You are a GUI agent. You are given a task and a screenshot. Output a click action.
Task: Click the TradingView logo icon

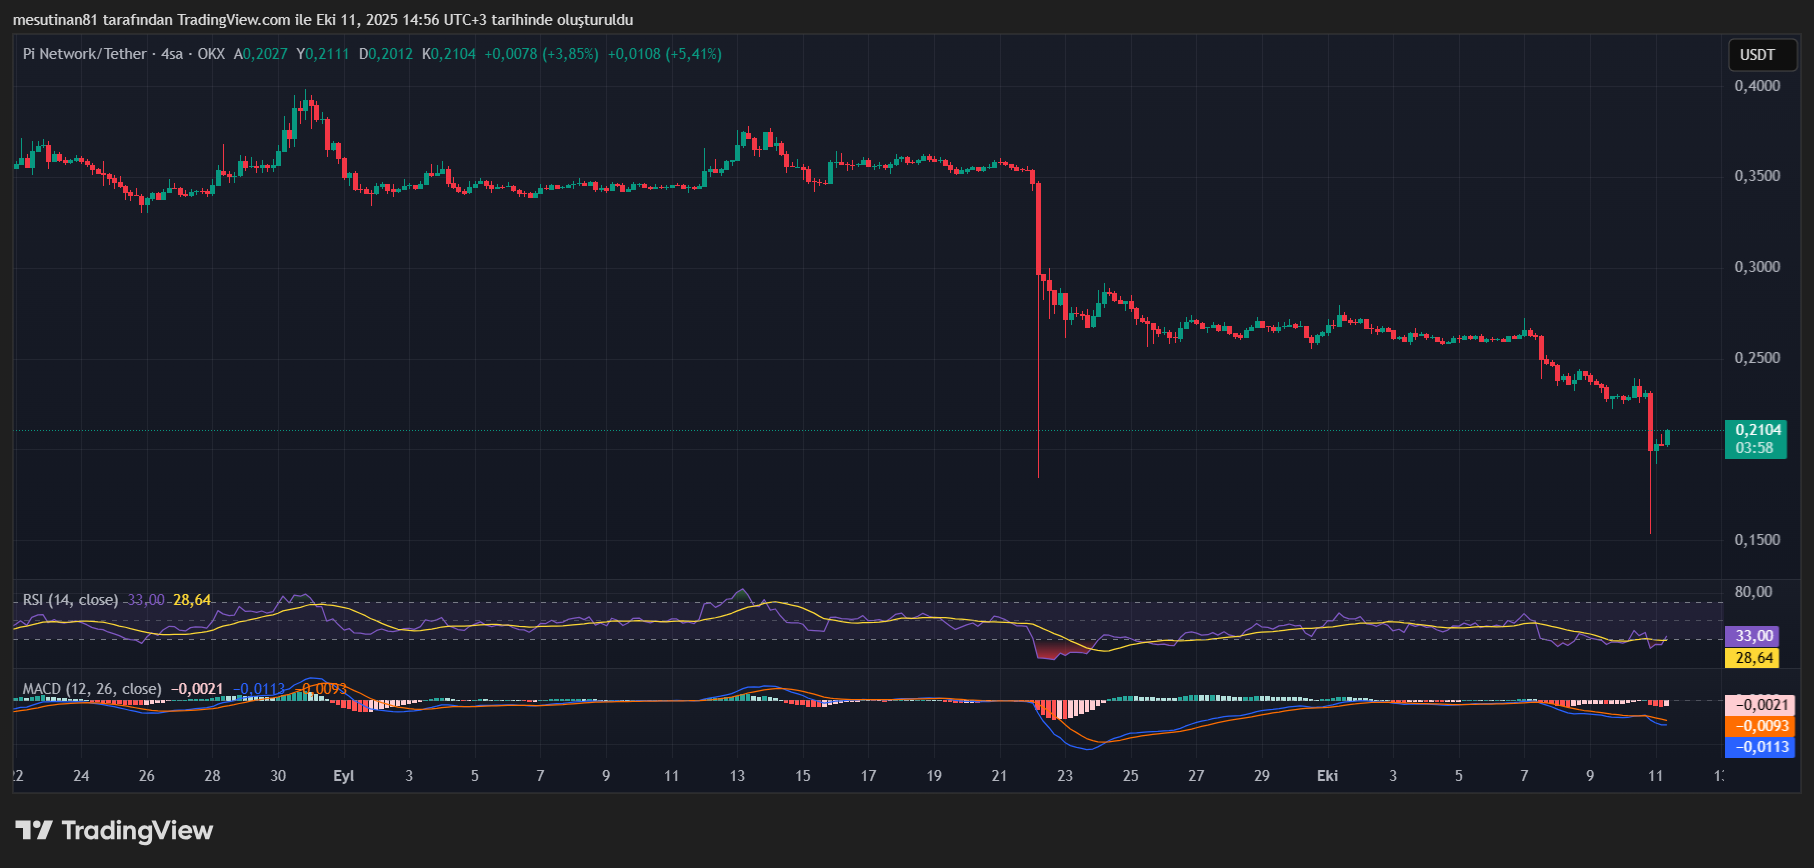pos(34,830)
